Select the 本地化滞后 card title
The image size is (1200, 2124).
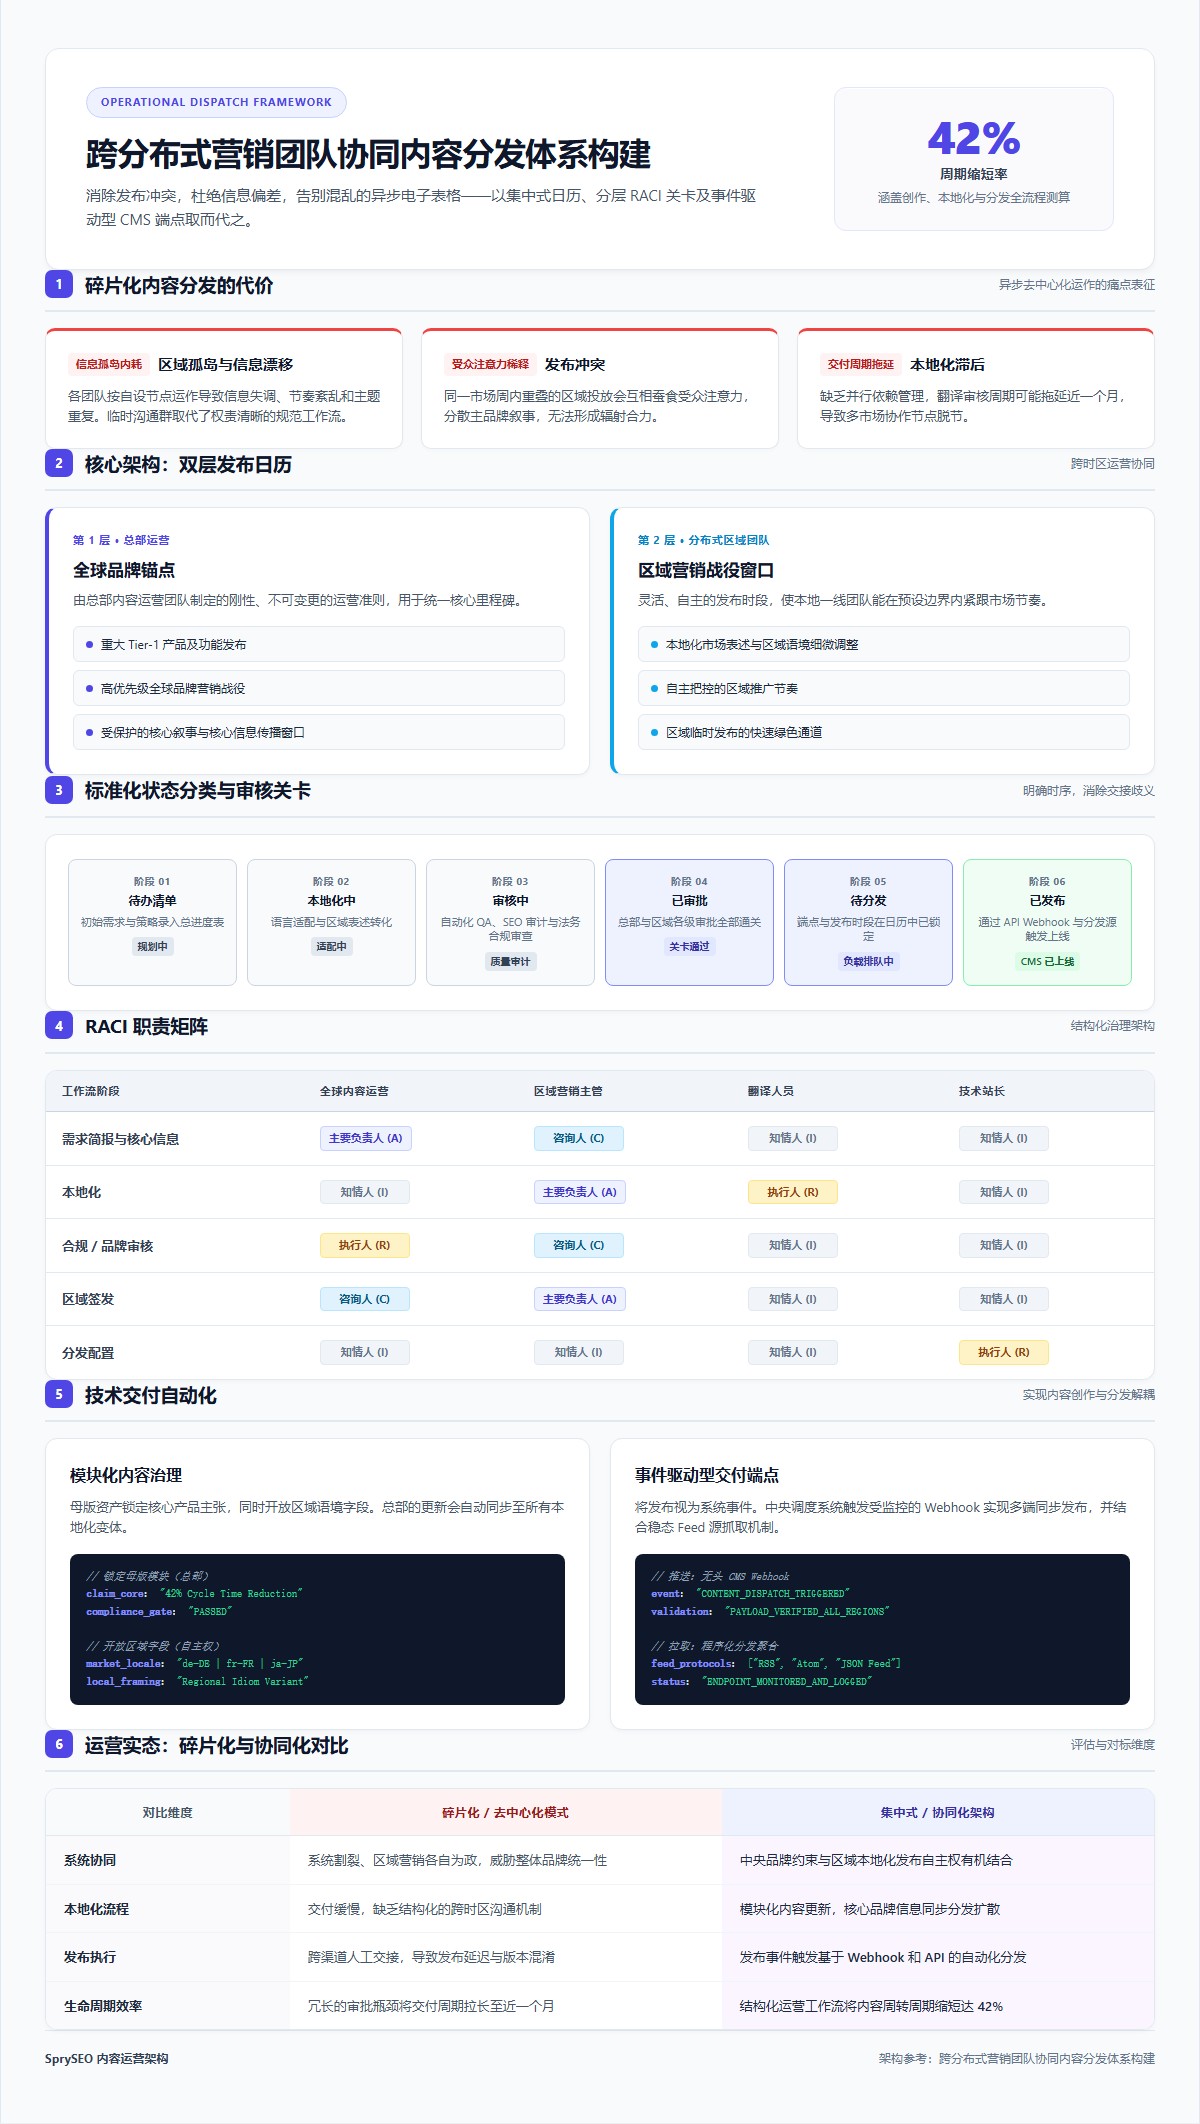(x=947, y=365)
